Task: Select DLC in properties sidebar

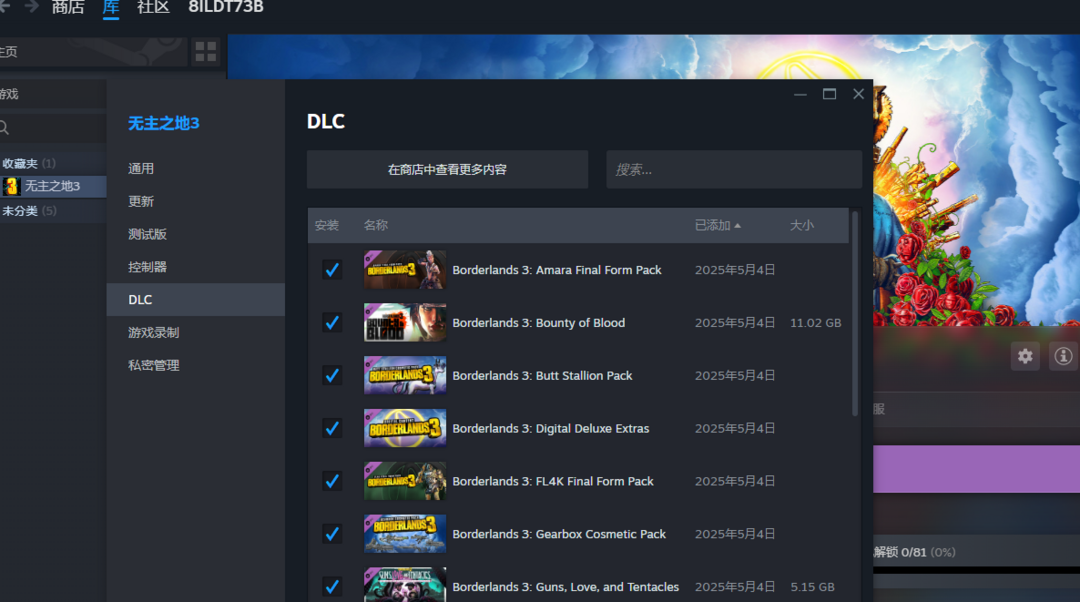Action: (196, 300)
